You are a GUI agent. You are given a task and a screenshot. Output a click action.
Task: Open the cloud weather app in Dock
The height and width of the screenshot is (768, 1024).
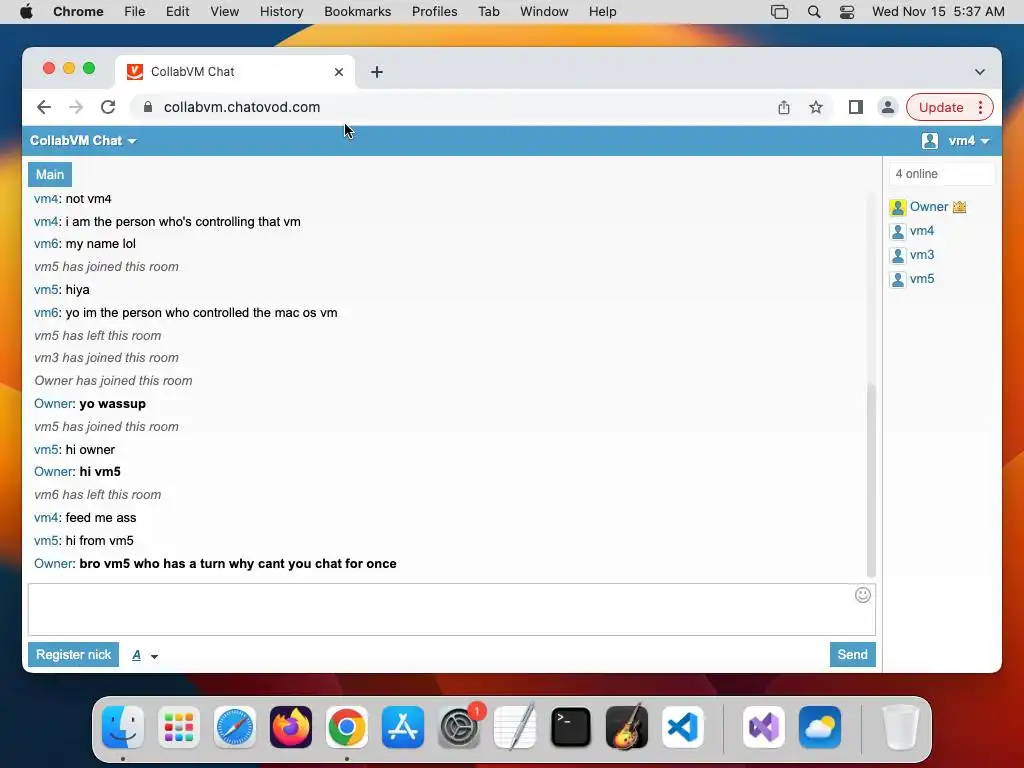click(820, 727)
